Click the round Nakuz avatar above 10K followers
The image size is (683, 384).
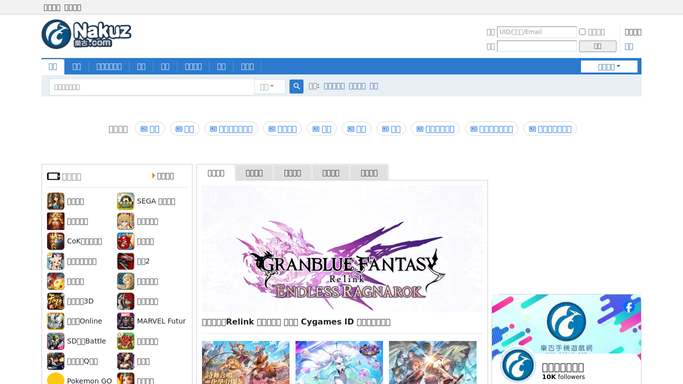518,365
